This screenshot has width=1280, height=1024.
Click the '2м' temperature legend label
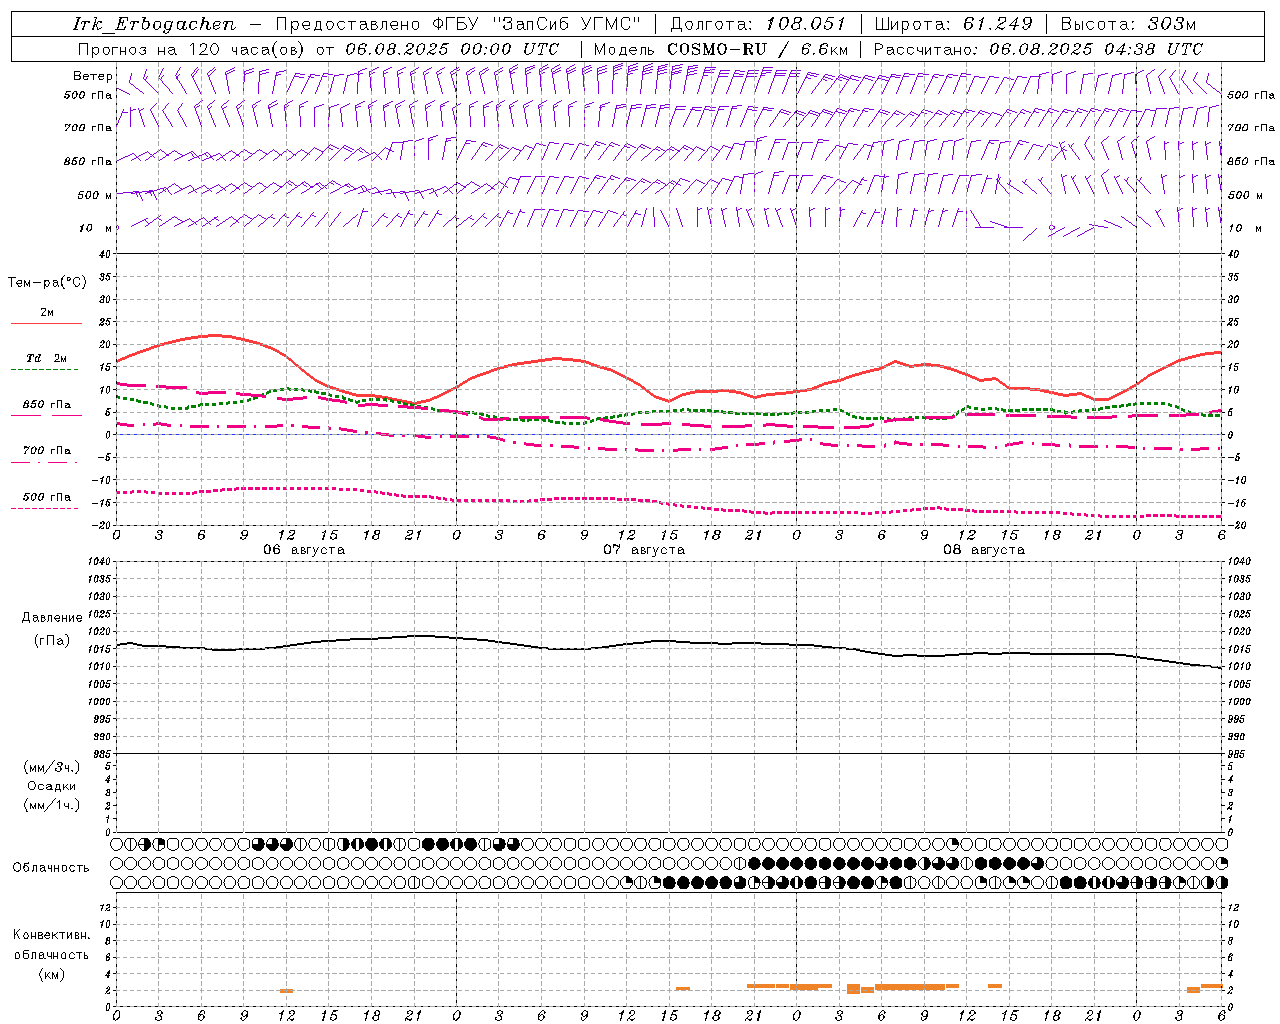point(47,313)
